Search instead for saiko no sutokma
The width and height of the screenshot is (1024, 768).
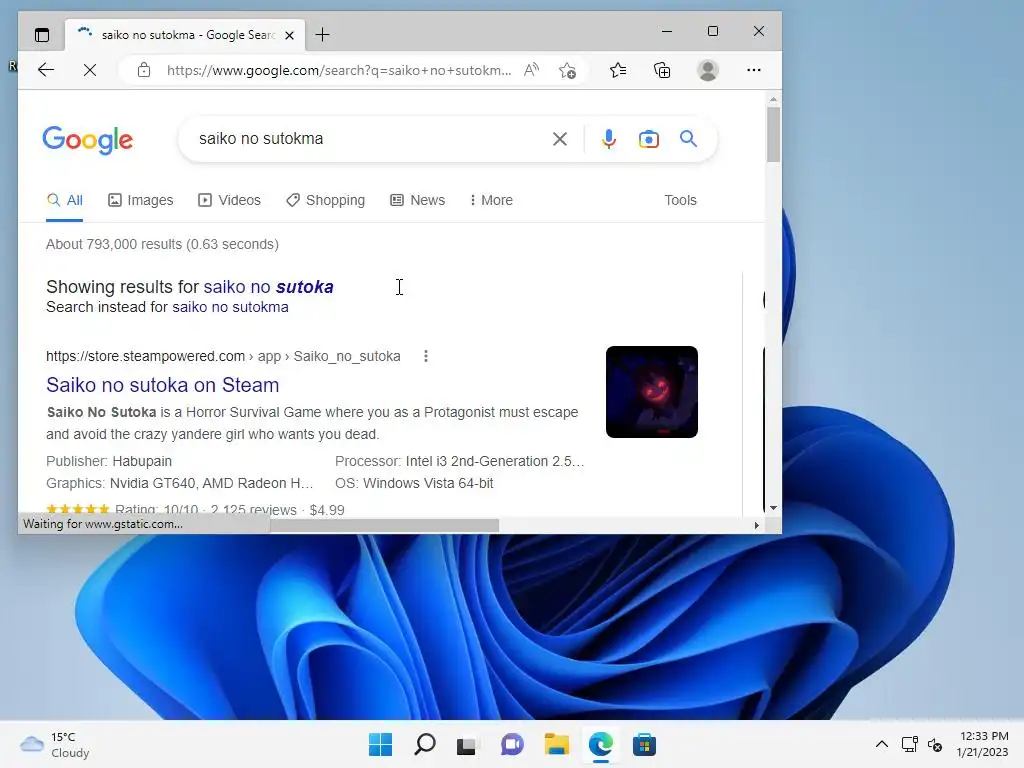point(230,307)
